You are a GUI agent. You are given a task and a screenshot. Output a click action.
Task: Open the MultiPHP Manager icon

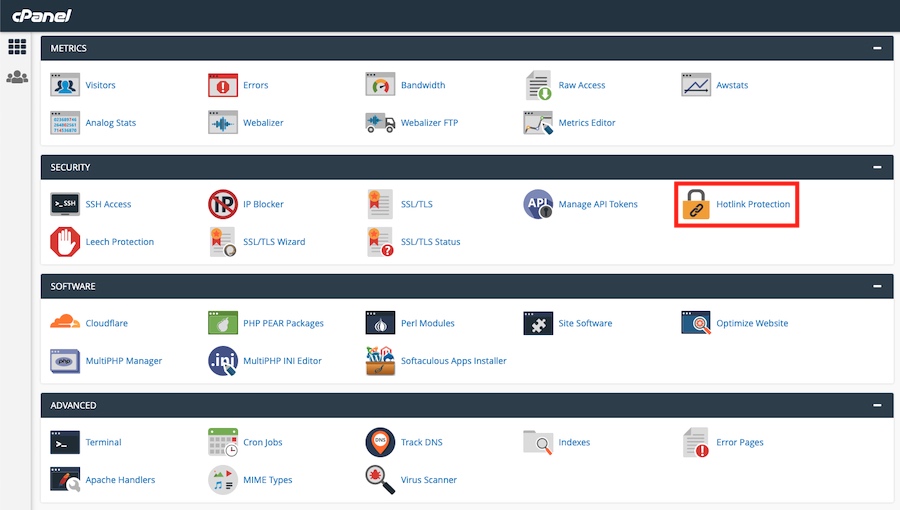(65, 361)
